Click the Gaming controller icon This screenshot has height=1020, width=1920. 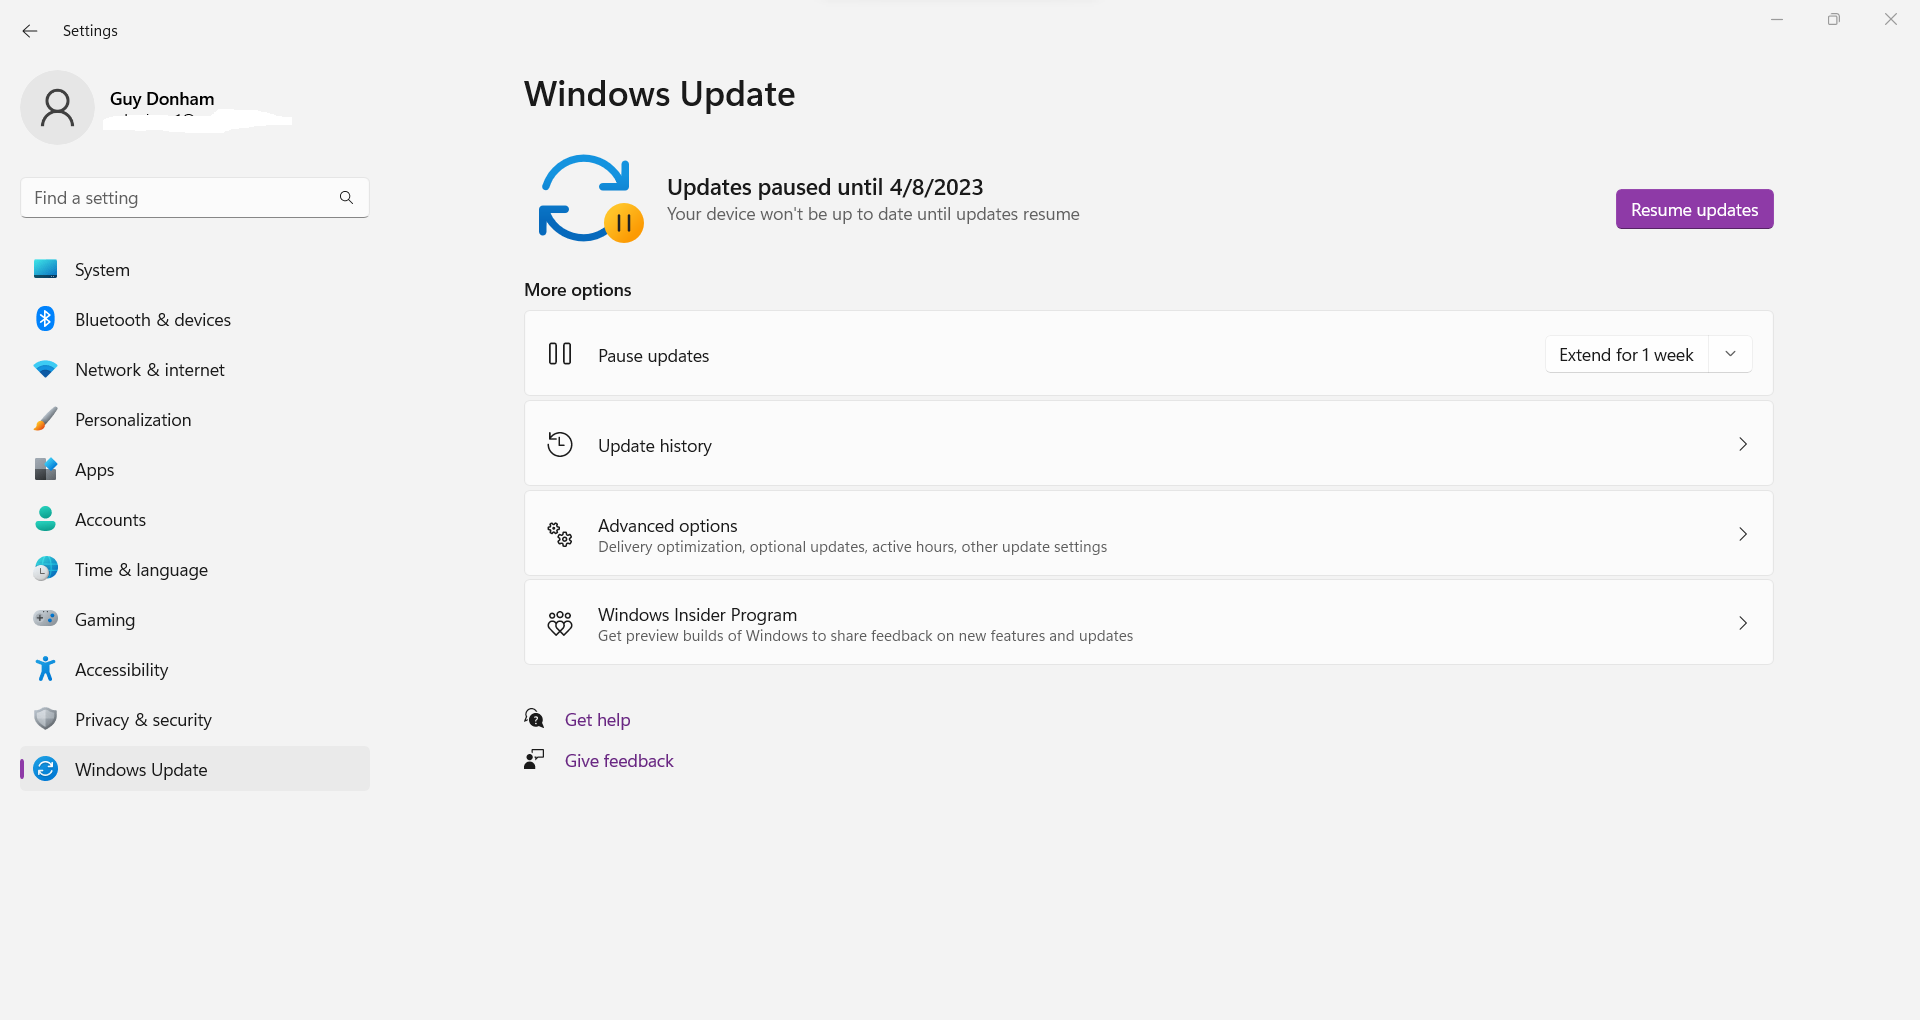45,618
